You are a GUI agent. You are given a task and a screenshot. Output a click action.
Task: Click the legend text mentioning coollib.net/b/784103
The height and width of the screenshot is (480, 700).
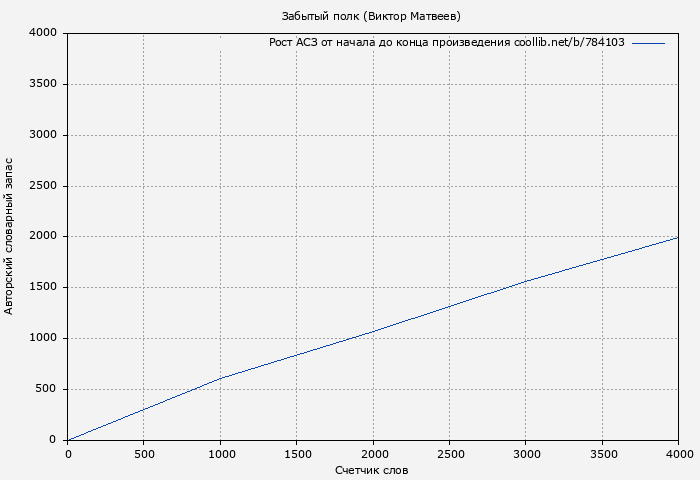click(447, 43)
